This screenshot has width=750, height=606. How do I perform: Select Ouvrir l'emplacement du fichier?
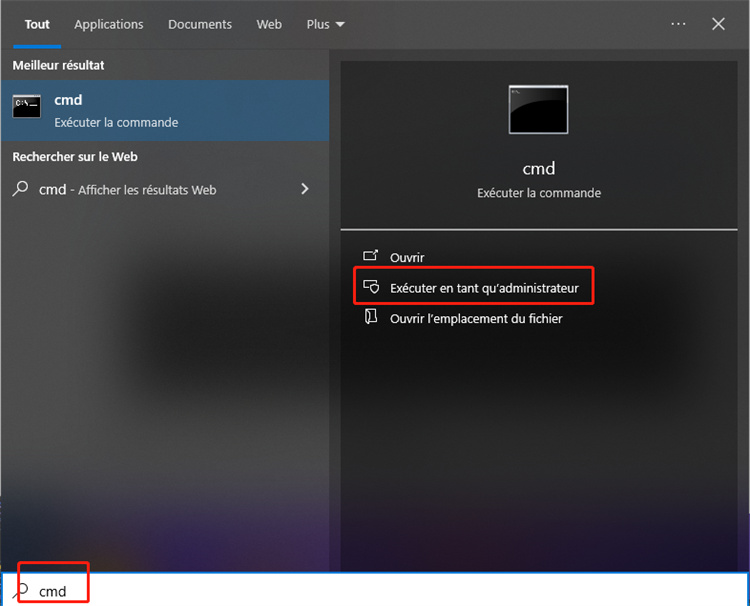tap(476, 319)
